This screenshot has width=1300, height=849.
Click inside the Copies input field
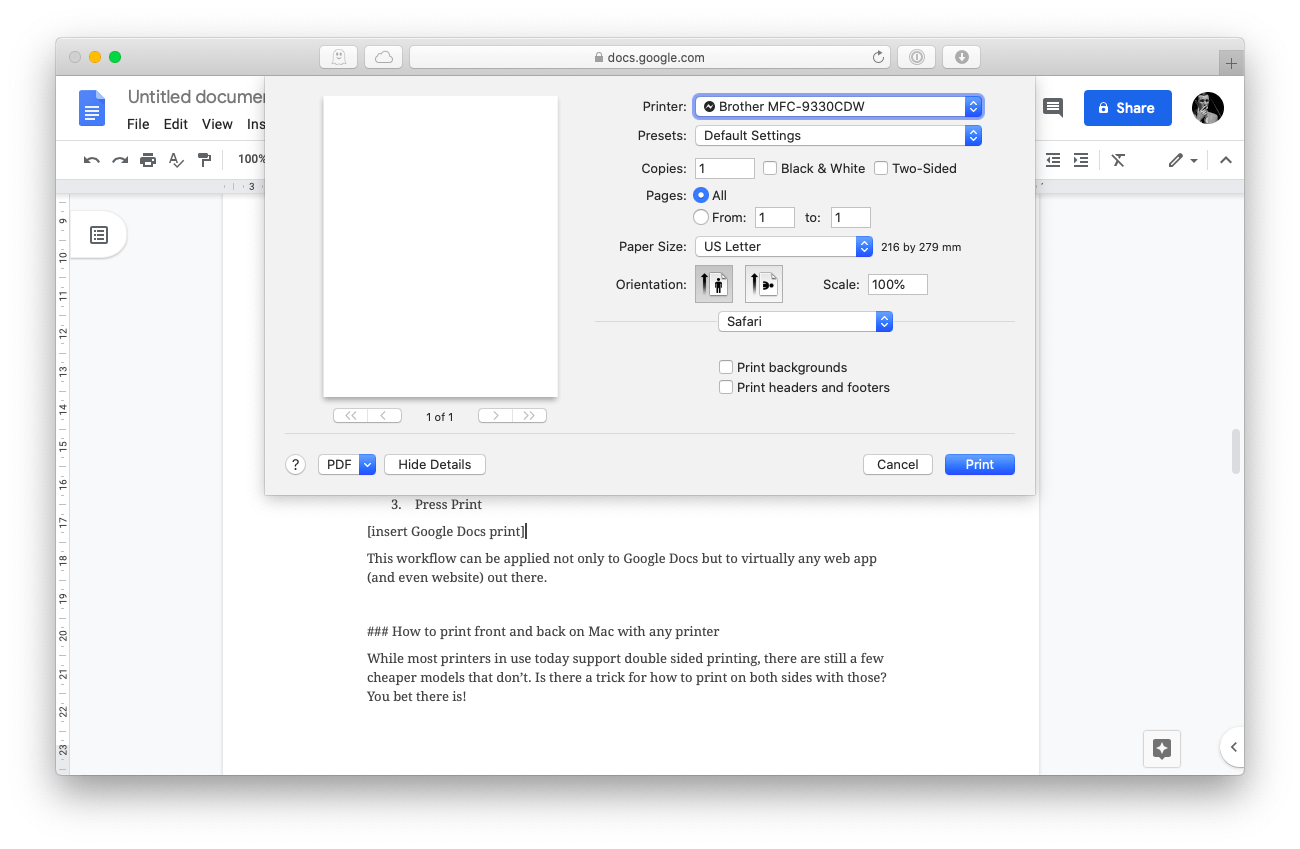pos(723,168)
